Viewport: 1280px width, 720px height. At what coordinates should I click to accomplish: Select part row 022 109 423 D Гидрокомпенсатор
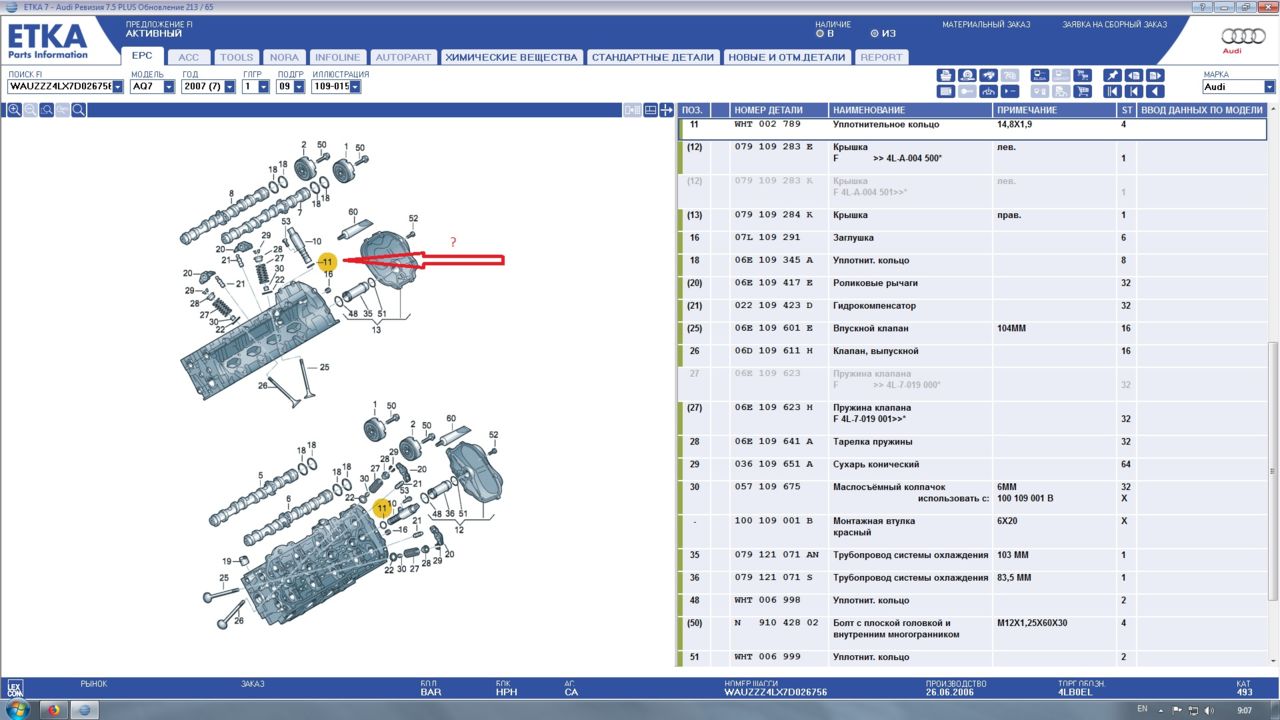972,306
